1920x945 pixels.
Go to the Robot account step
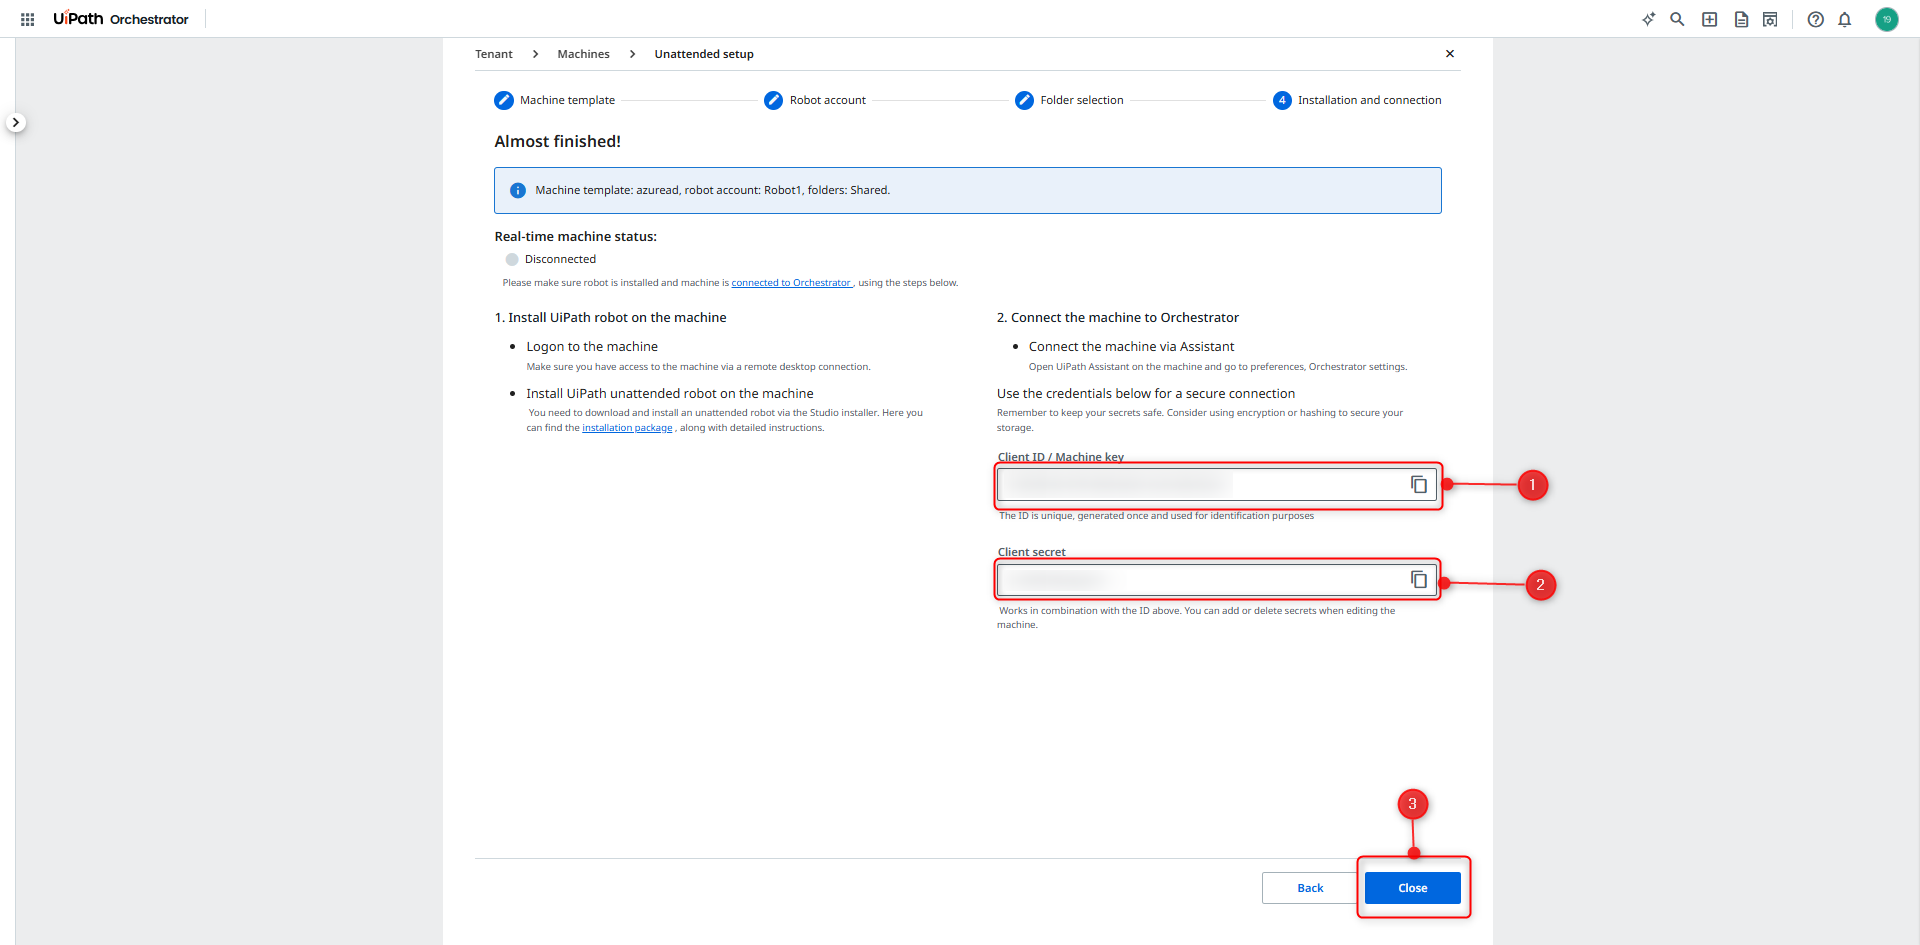[815, 100]
